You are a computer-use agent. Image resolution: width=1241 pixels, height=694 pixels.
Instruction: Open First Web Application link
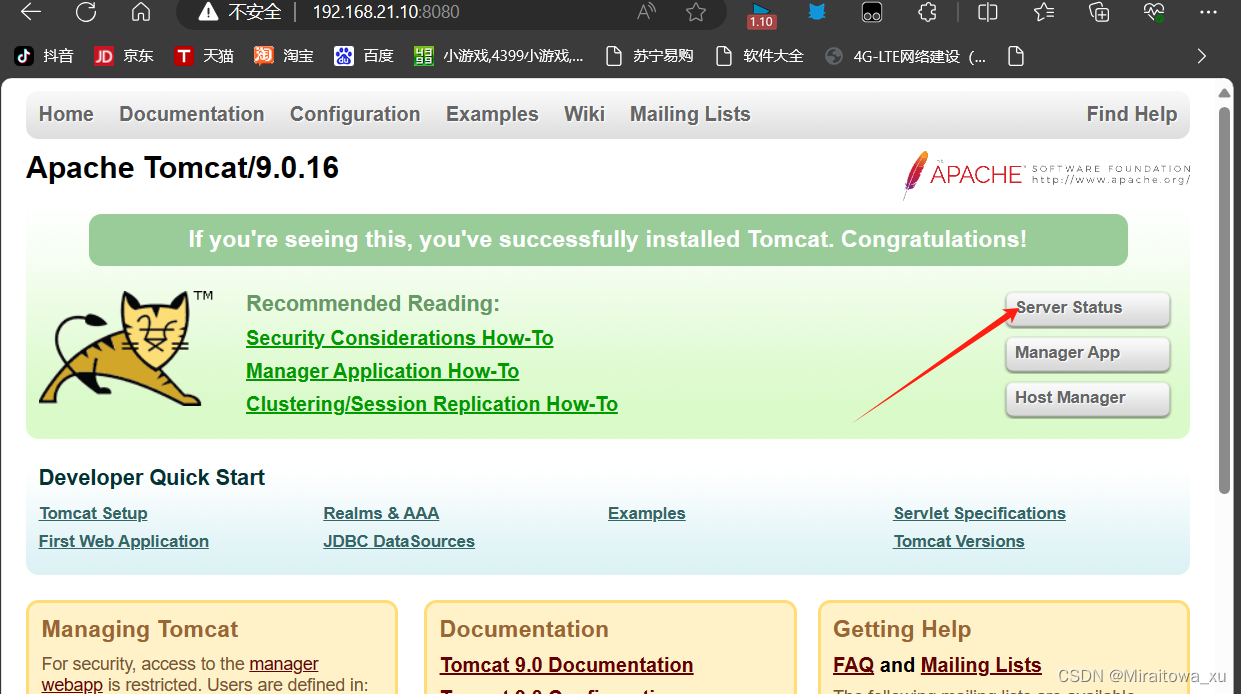[124, 541]
